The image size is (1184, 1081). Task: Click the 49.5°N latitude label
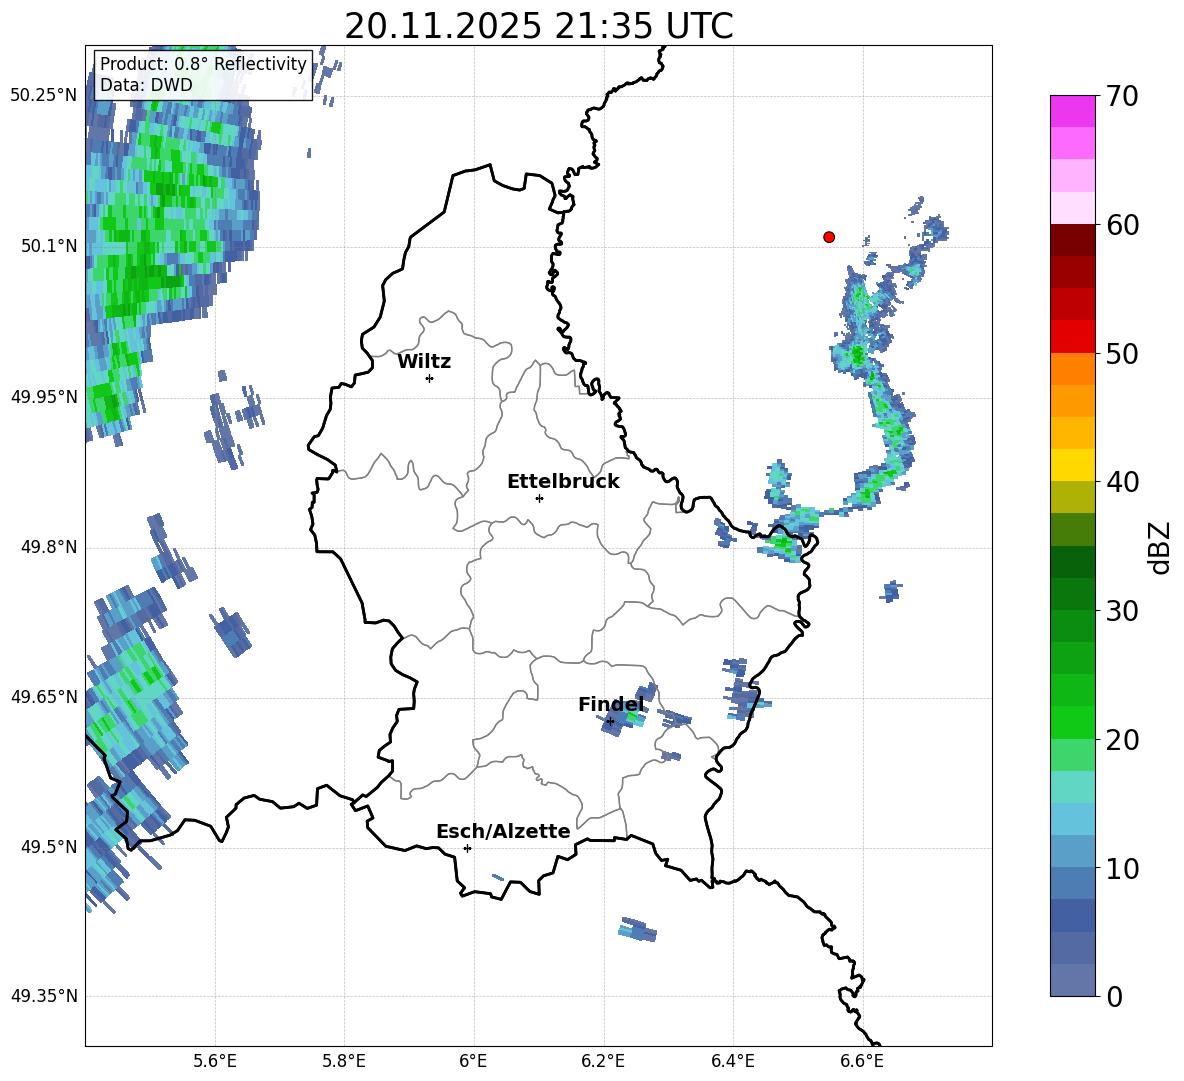(x=49, y=847)
